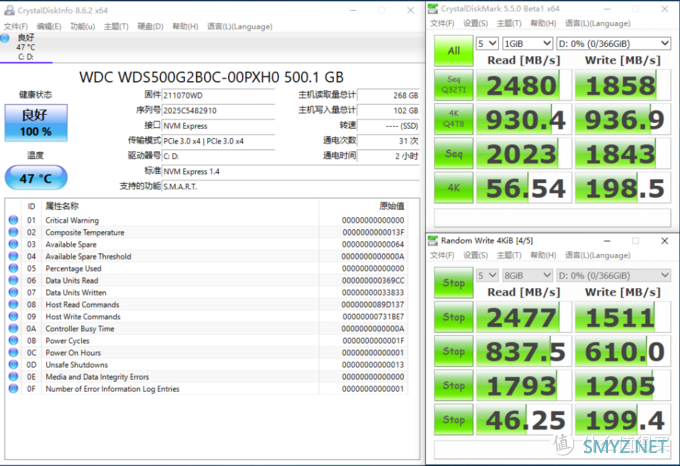680x466 pixels.
Task: Click status icon for Data Units Read row
Action: [13, 280]
